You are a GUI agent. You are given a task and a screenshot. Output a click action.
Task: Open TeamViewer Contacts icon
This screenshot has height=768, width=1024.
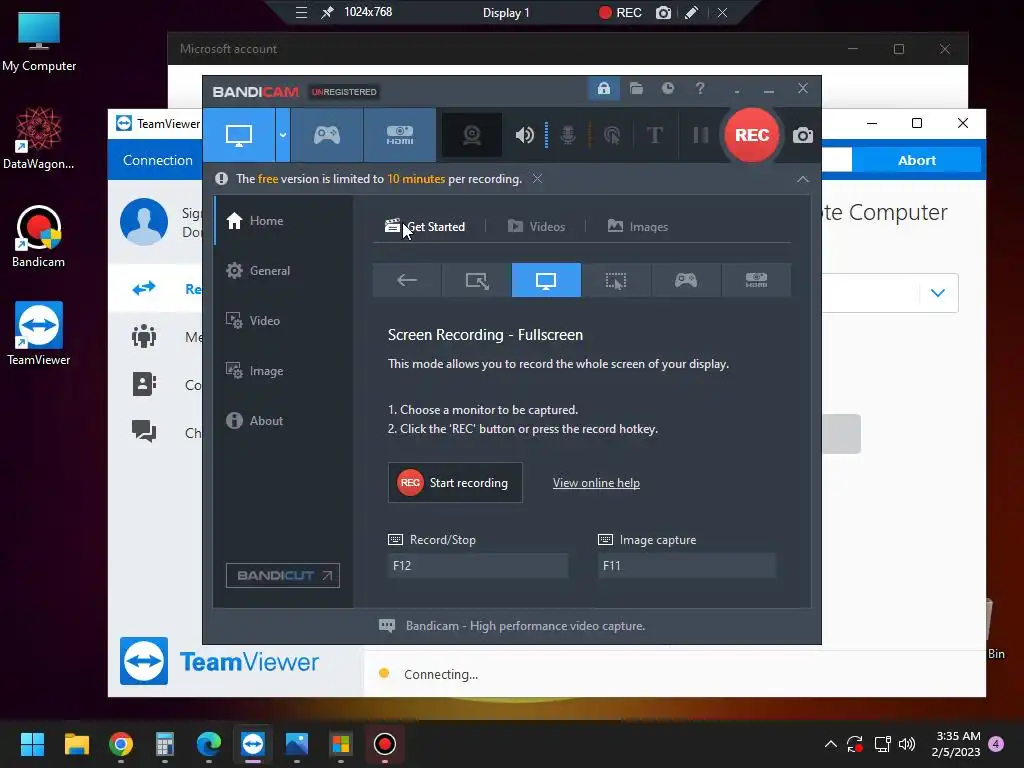pyautogui.click(x=144, y=384)
